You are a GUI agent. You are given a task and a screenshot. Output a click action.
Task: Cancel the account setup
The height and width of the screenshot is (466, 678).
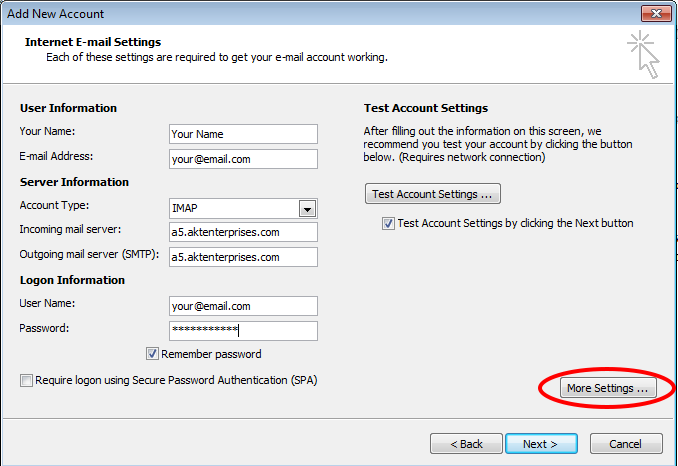626,444
